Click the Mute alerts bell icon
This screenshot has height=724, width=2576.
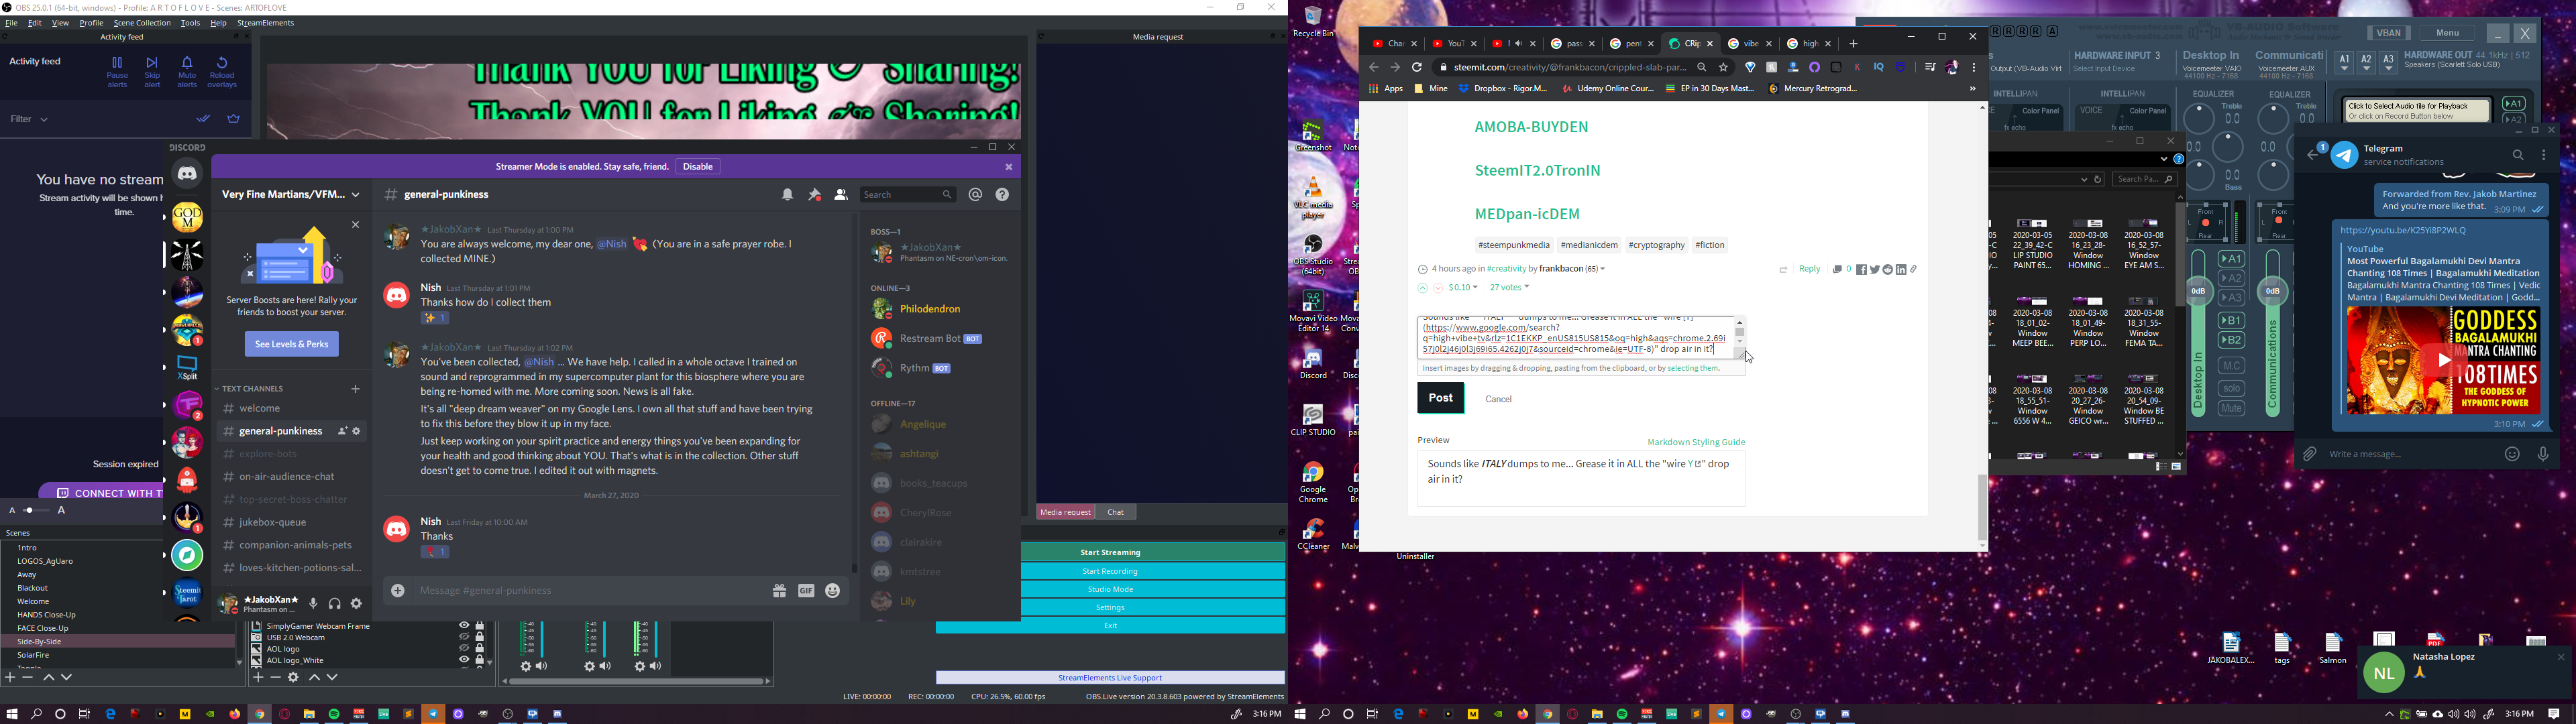tap(187, 64)
